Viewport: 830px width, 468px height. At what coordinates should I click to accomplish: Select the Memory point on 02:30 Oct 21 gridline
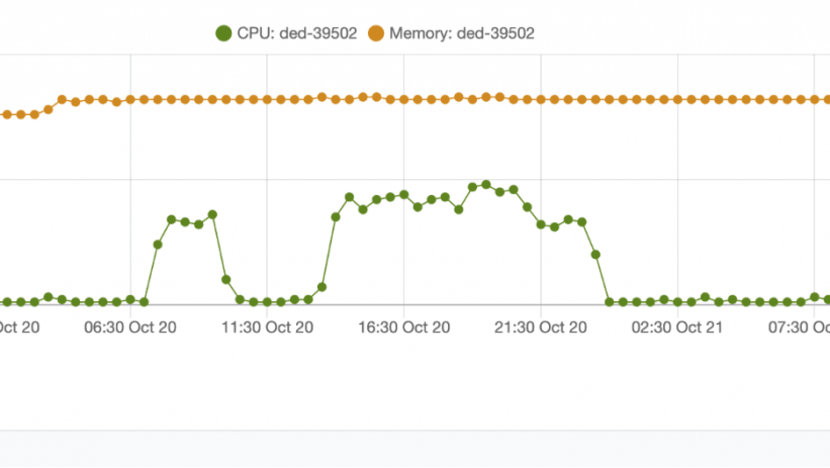click(678, 100)
